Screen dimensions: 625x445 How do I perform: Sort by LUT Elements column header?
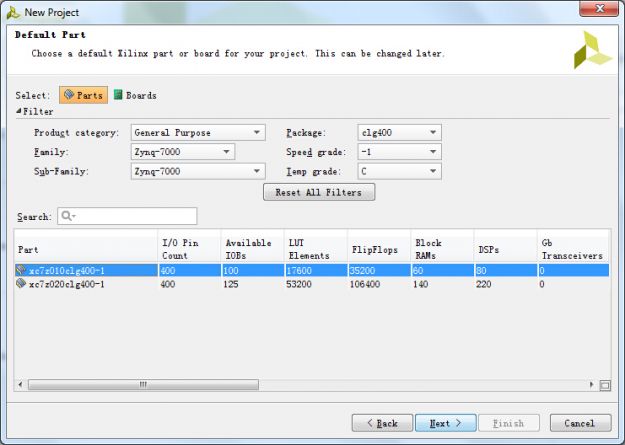pyautogui.click(x=316, y=249)
